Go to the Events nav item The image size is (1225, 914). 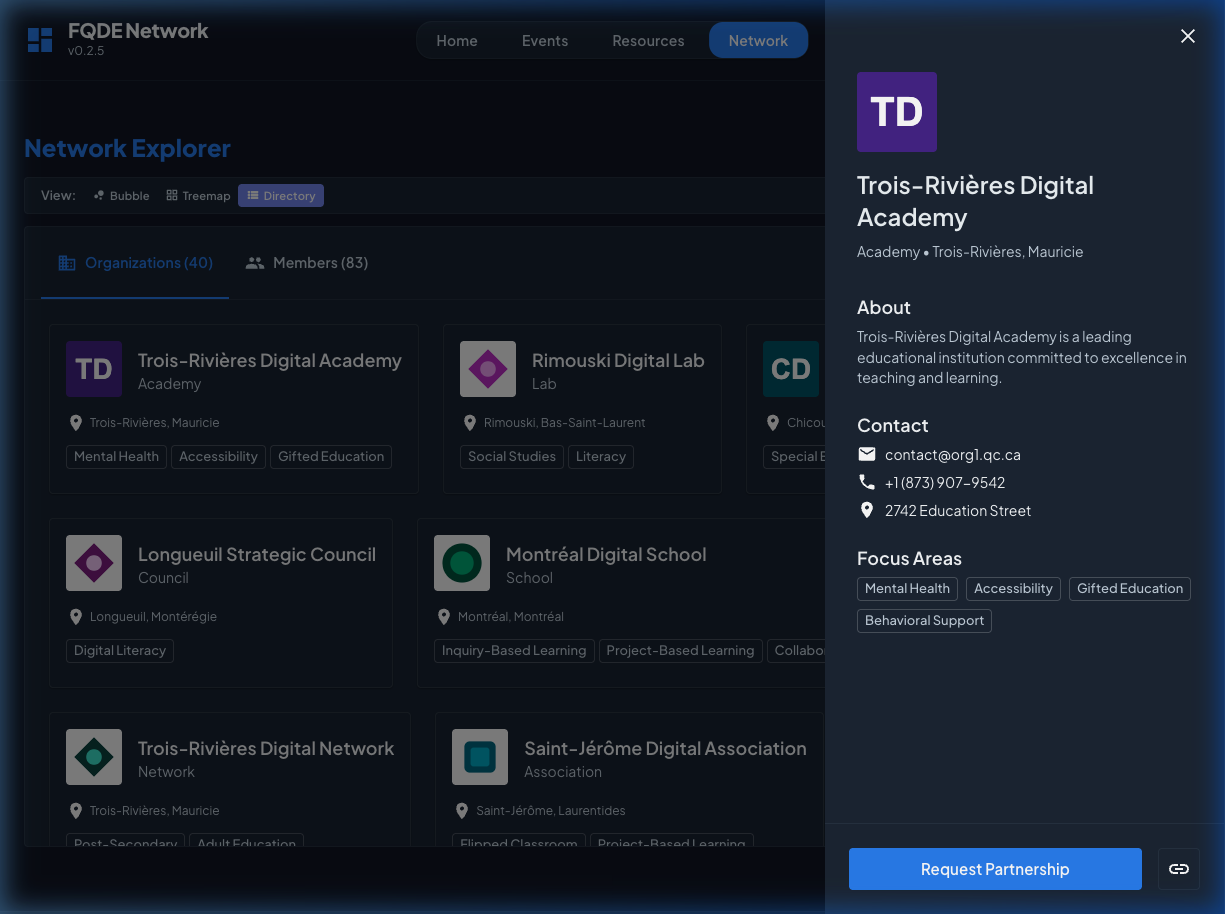point(545,41)
